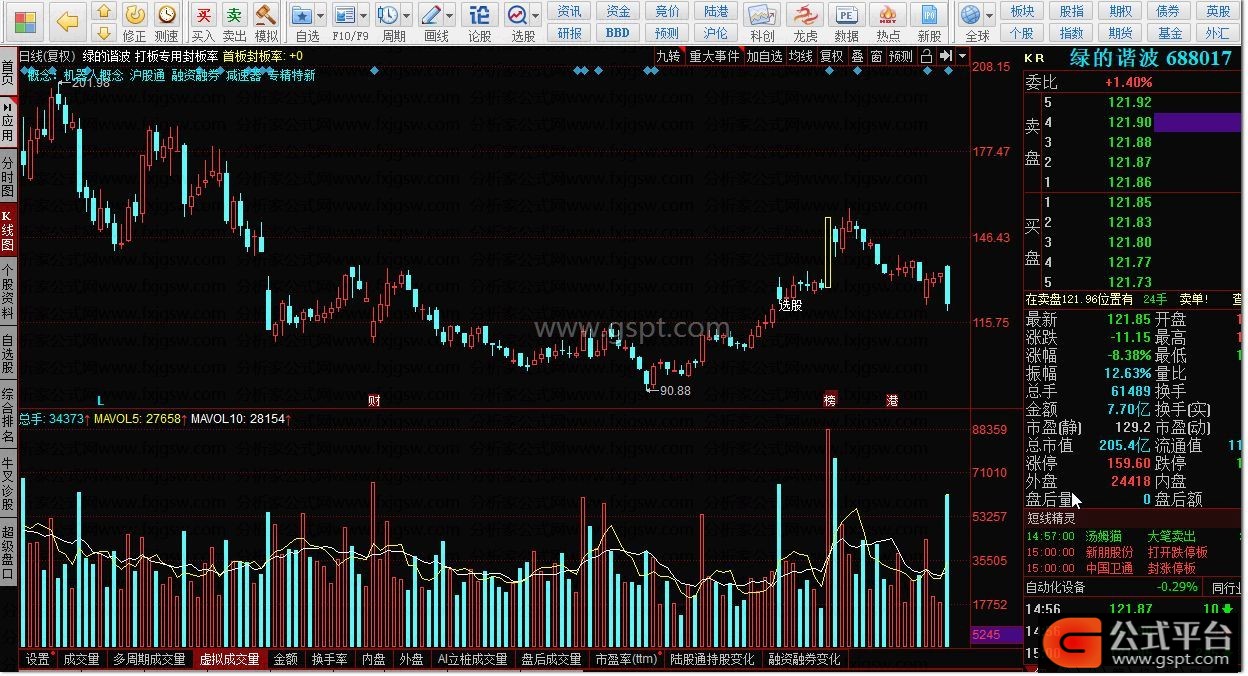
Task: Expand dropdown arrow beside F10/F9 icon
Action: click(x=364, y=16)
